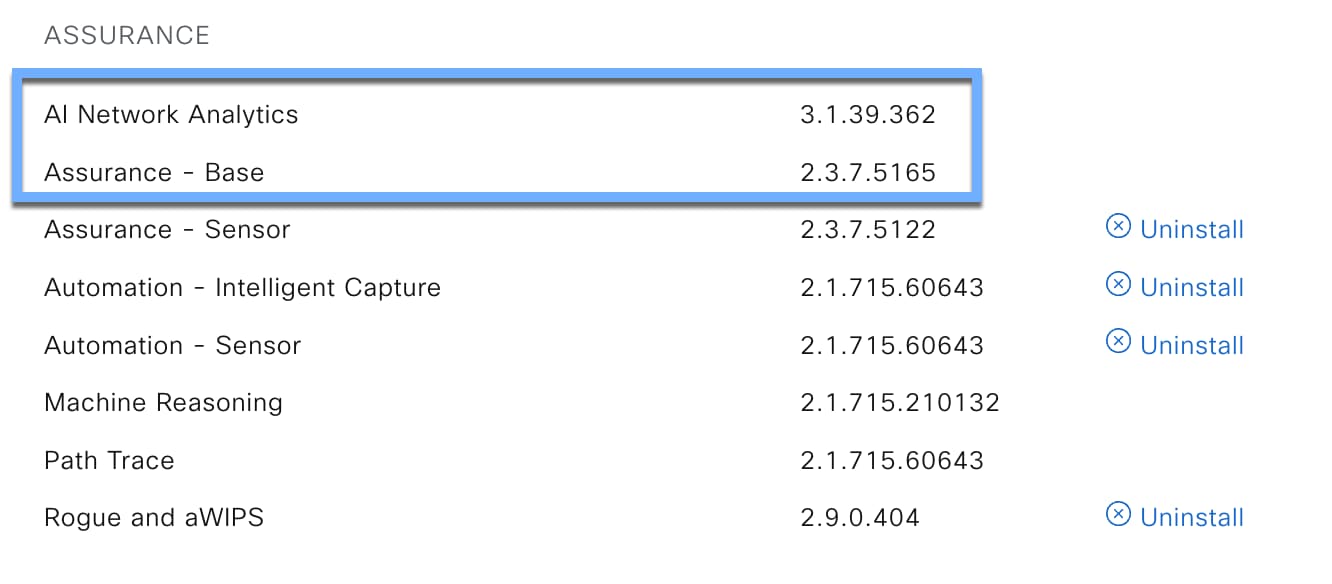Click the ASSURANCE section heading
The height and width of the screenshot is (584, 1332).
[127, 36]
